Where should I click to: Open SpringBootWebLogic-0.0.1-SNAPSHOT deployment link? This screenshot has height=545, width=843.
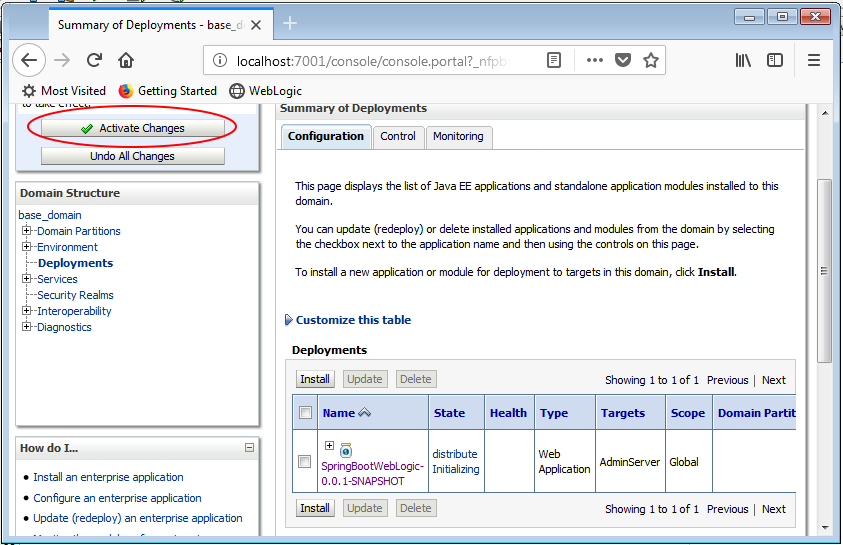[373, 474]
